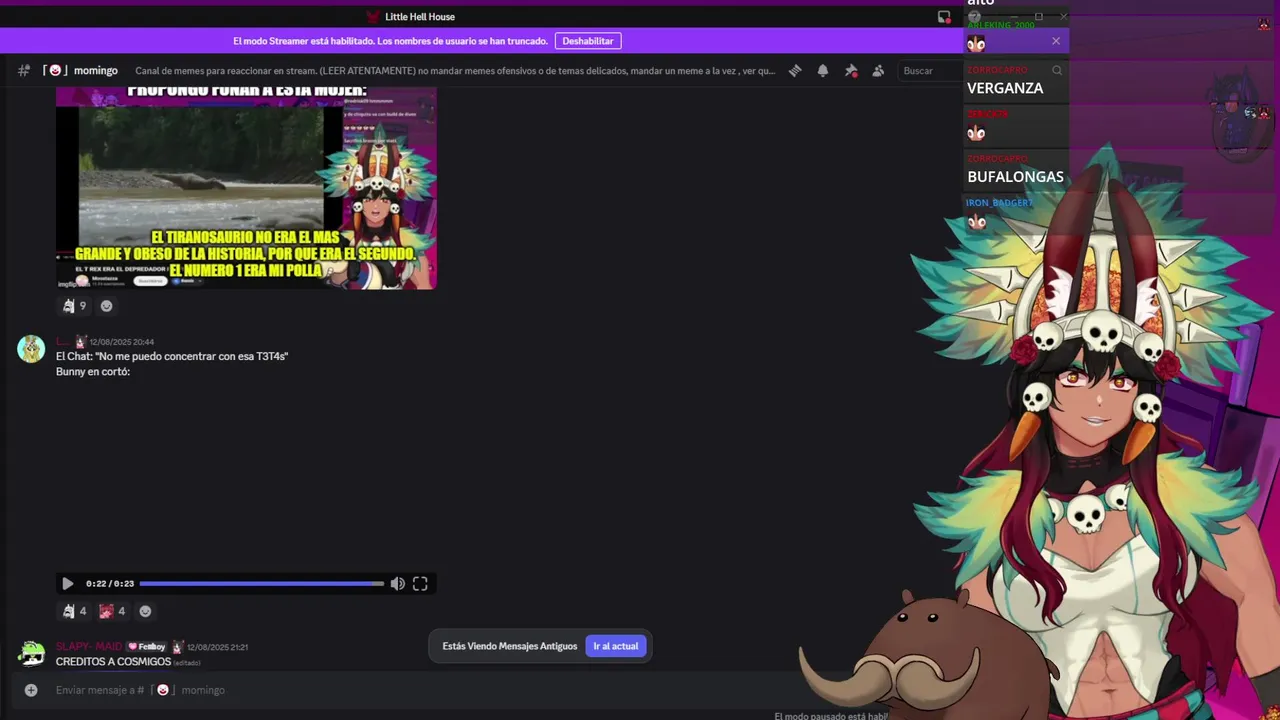Click the text CREDITOS A COSMIGOS
Viewport: 1280px width, 720px height.
(x=113, y=662)
